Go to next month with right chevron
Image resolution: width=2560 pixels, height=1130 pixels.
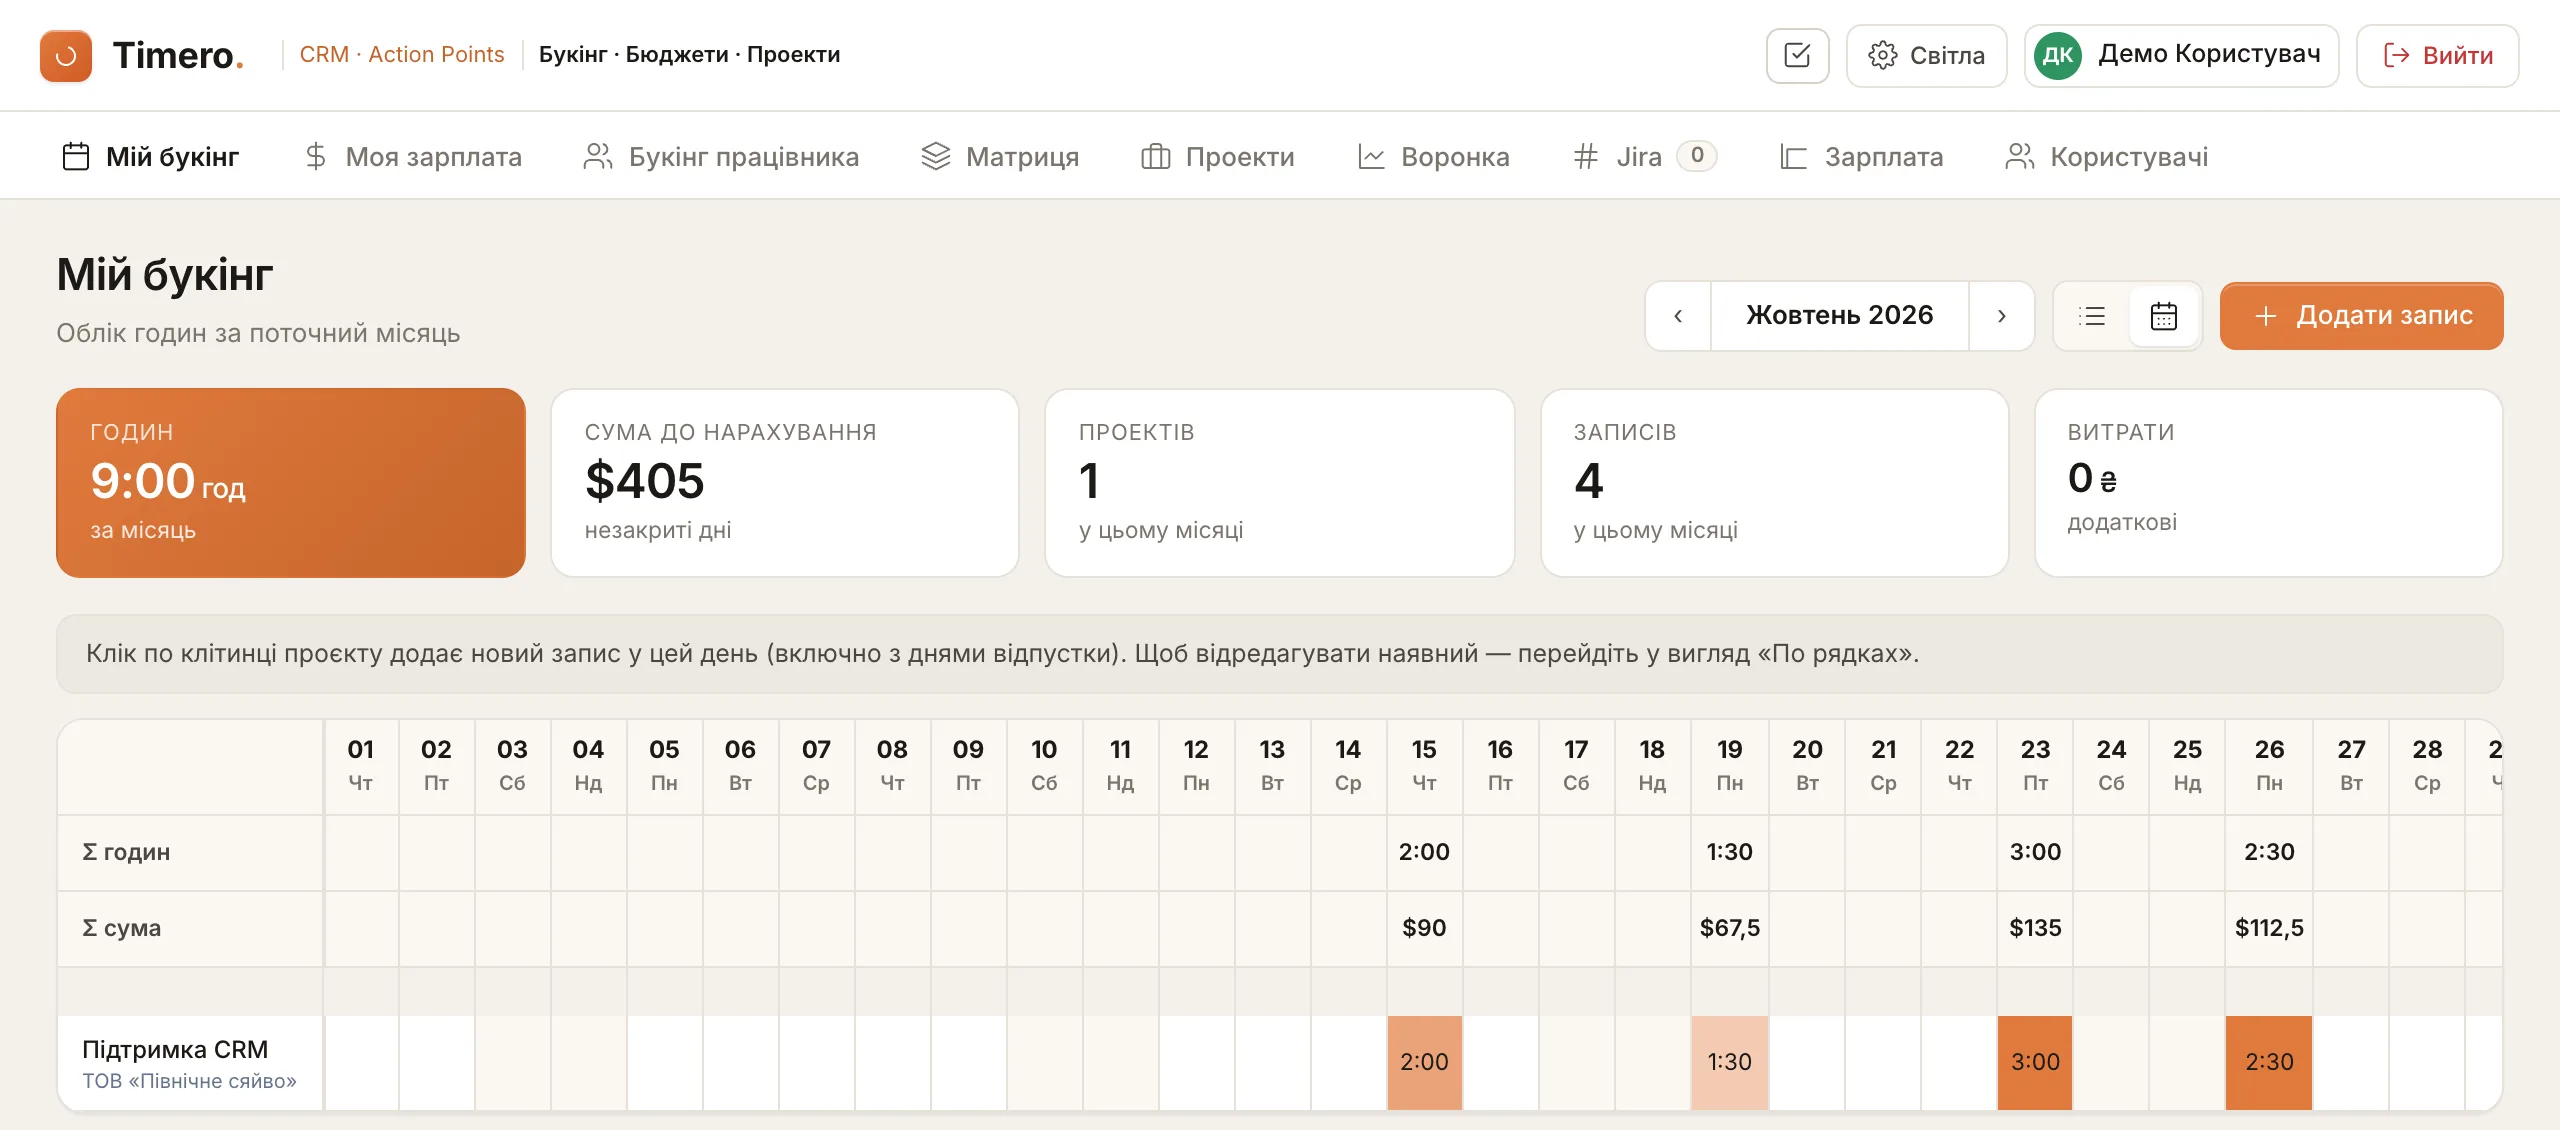coord(2001,316)
